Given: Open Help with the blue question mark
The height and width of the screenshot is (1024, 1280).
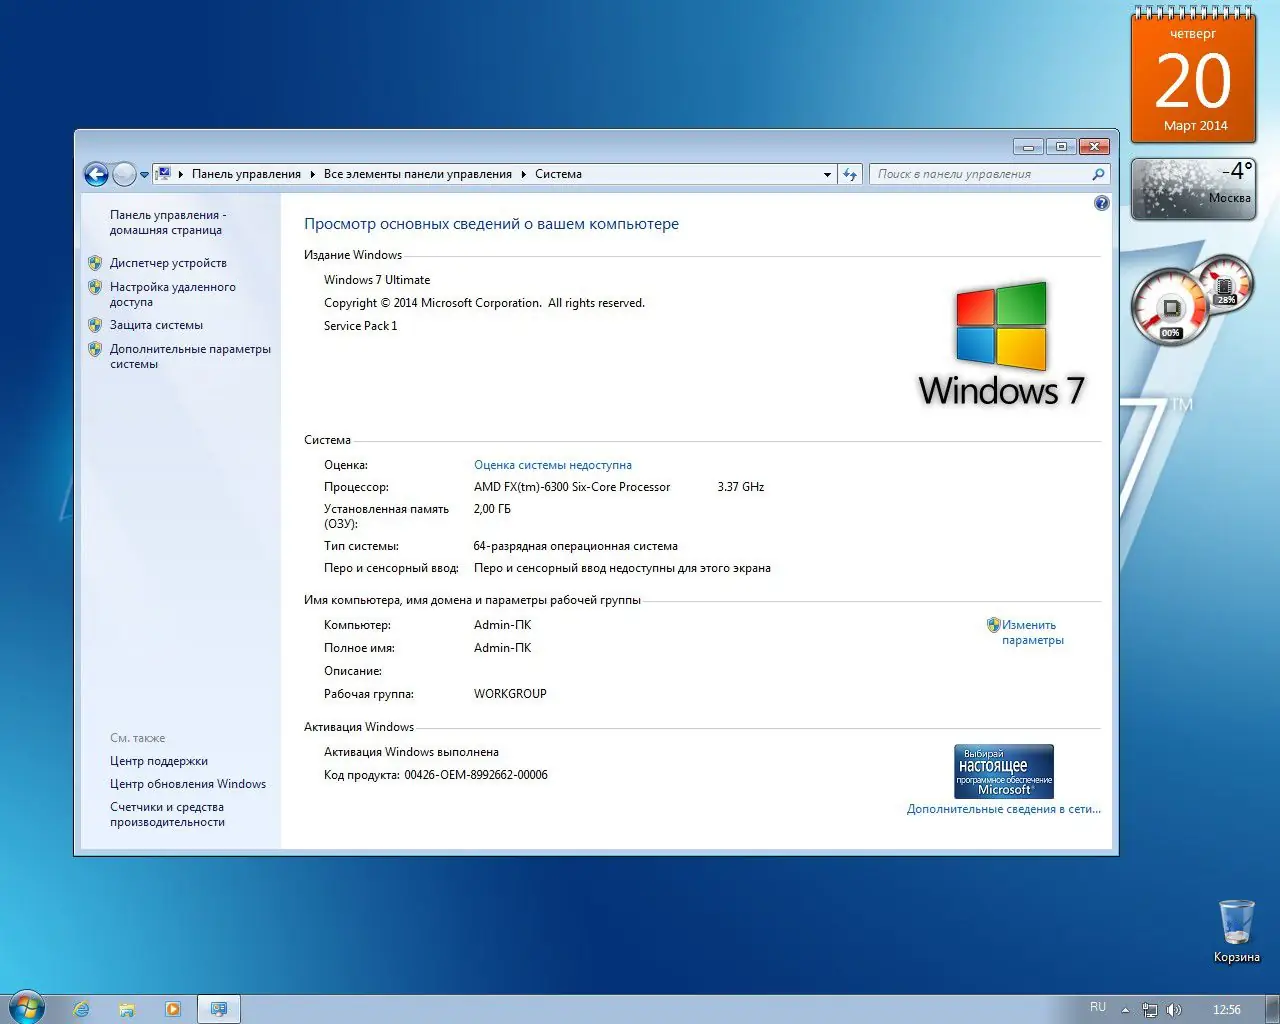Looking at the screenshot, I should pyautogui.click(x=1102, y=203).
